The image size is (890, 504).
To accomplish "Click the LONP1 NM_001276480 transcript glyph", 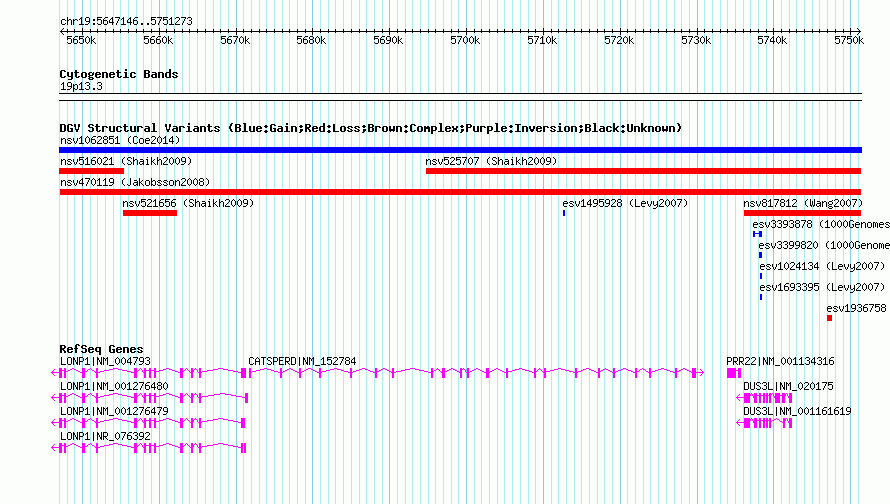I will 149,397.
